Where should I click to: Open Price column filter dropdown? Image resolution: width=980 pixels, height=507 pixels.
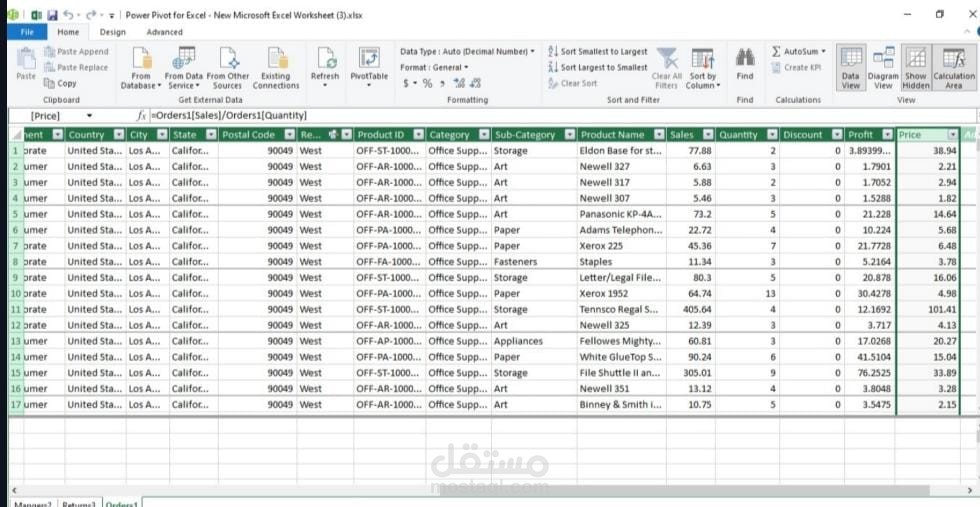coord(952,135)
